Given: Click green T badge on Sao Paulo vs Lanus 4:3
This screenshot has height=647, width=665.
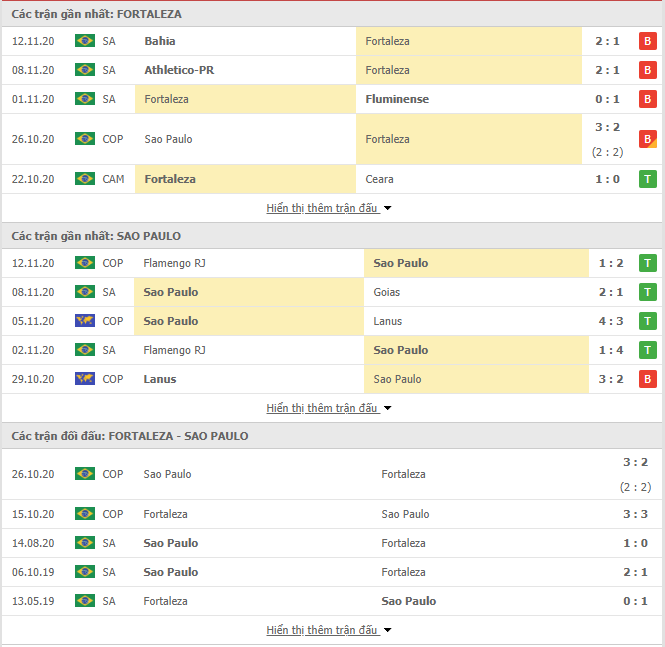Looking at the screenshot, I should [648, 321].
